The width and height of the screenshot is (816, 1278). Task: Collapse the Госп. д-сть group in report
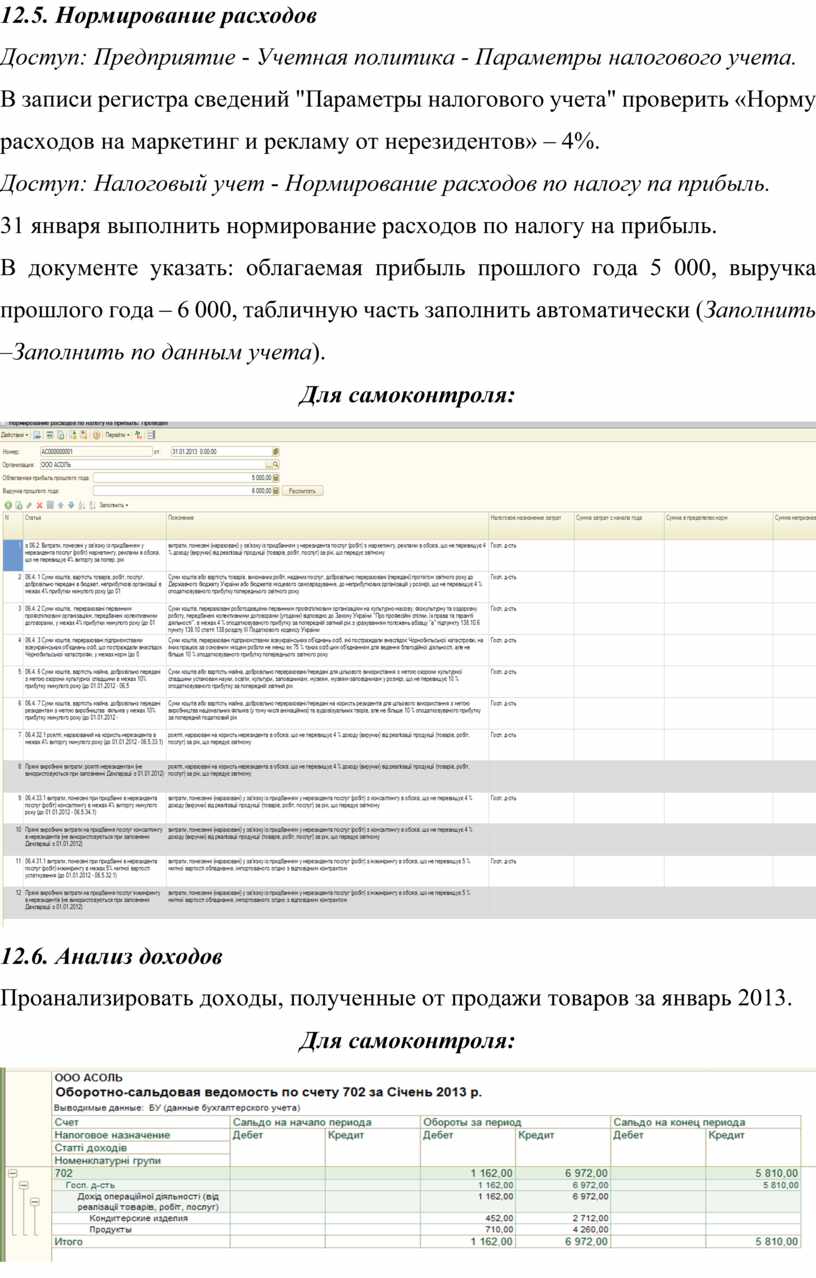23,1185
